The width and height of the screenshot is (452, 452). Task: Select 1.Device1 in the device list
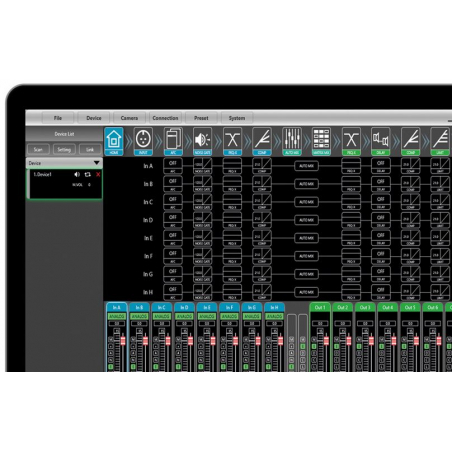tap(64, 184)
